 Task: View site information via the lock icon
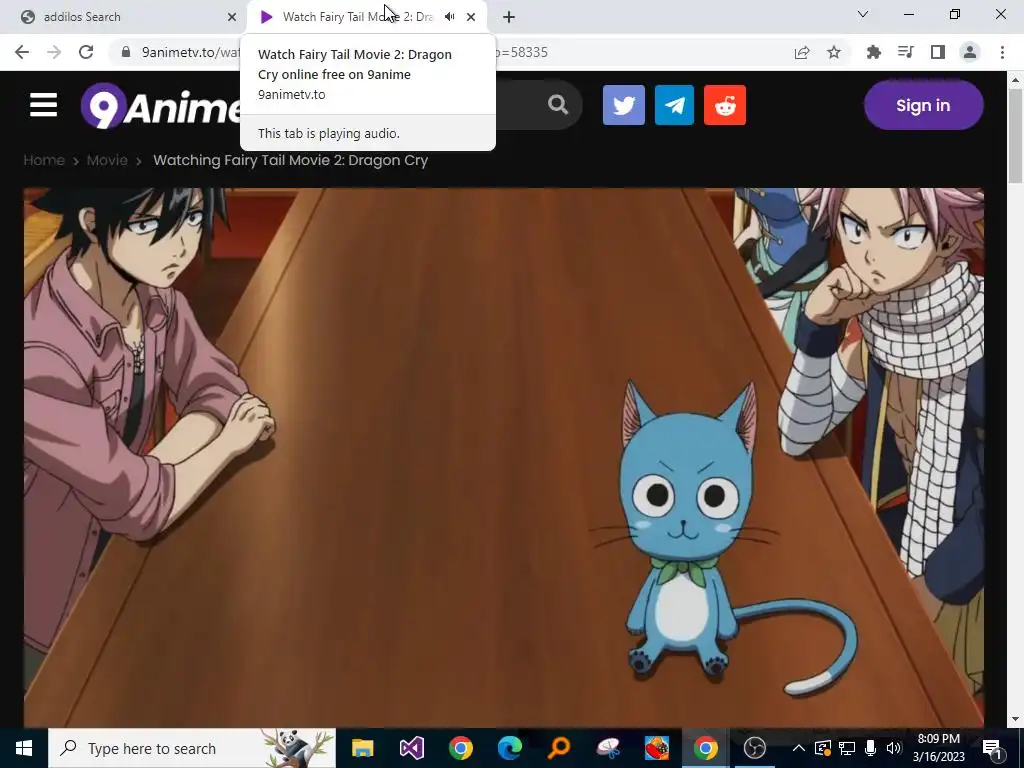click(x=126, y=52)
